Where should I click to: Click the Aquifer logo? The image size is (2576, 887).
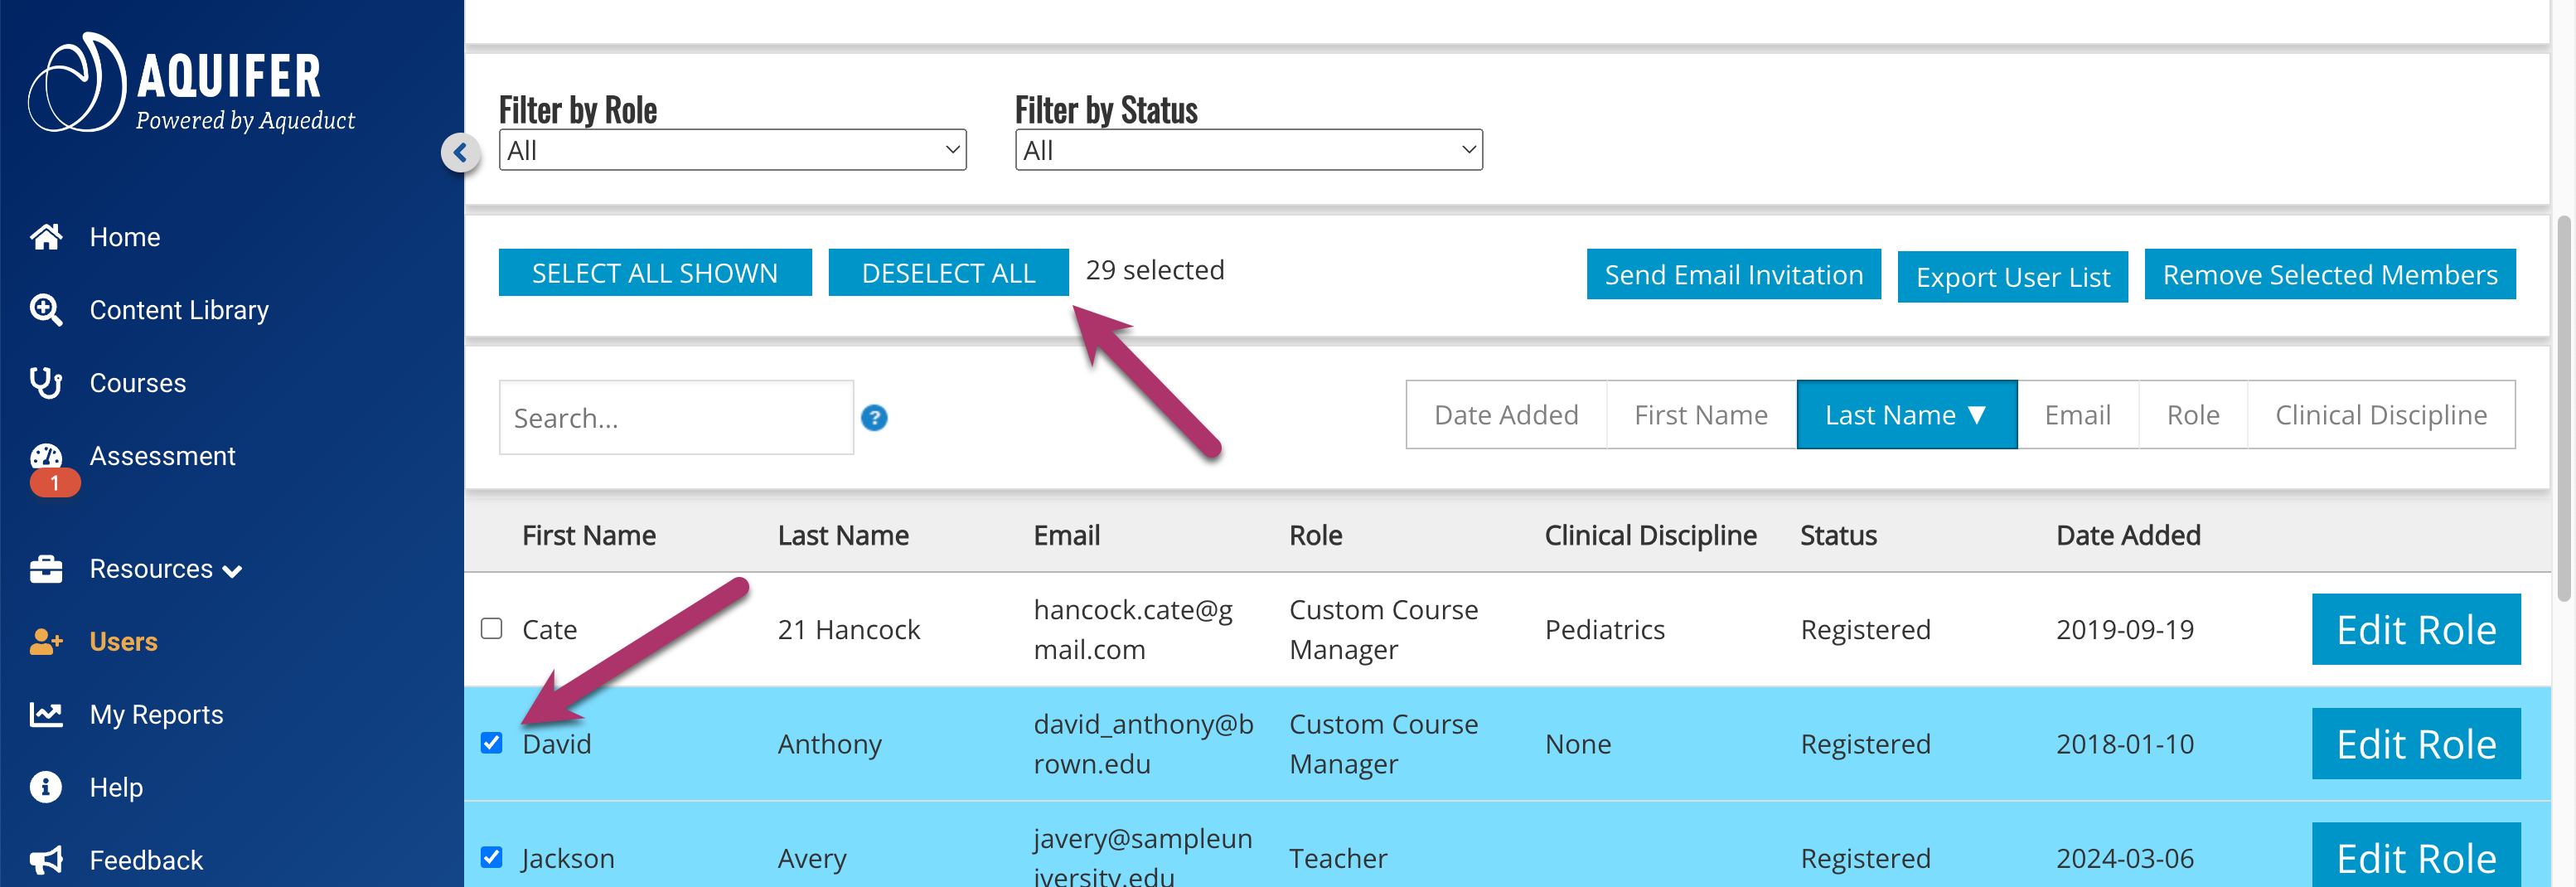[191, 84]
